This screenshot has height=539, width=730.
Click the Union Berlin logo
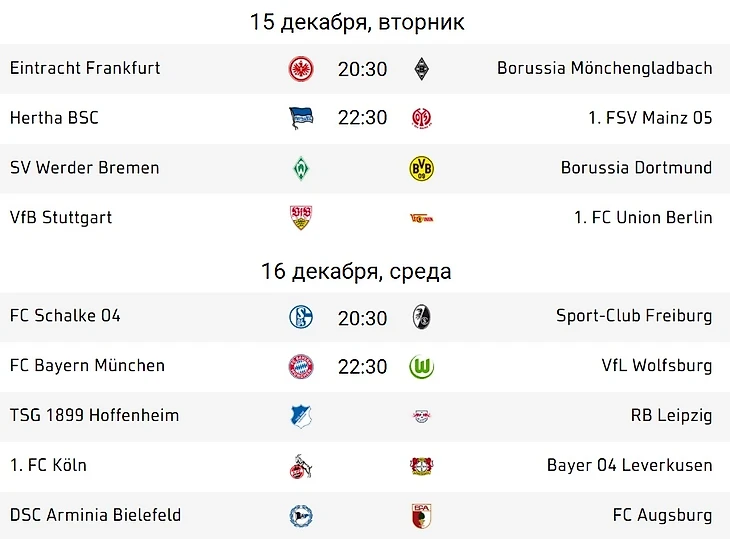point(421,218)
